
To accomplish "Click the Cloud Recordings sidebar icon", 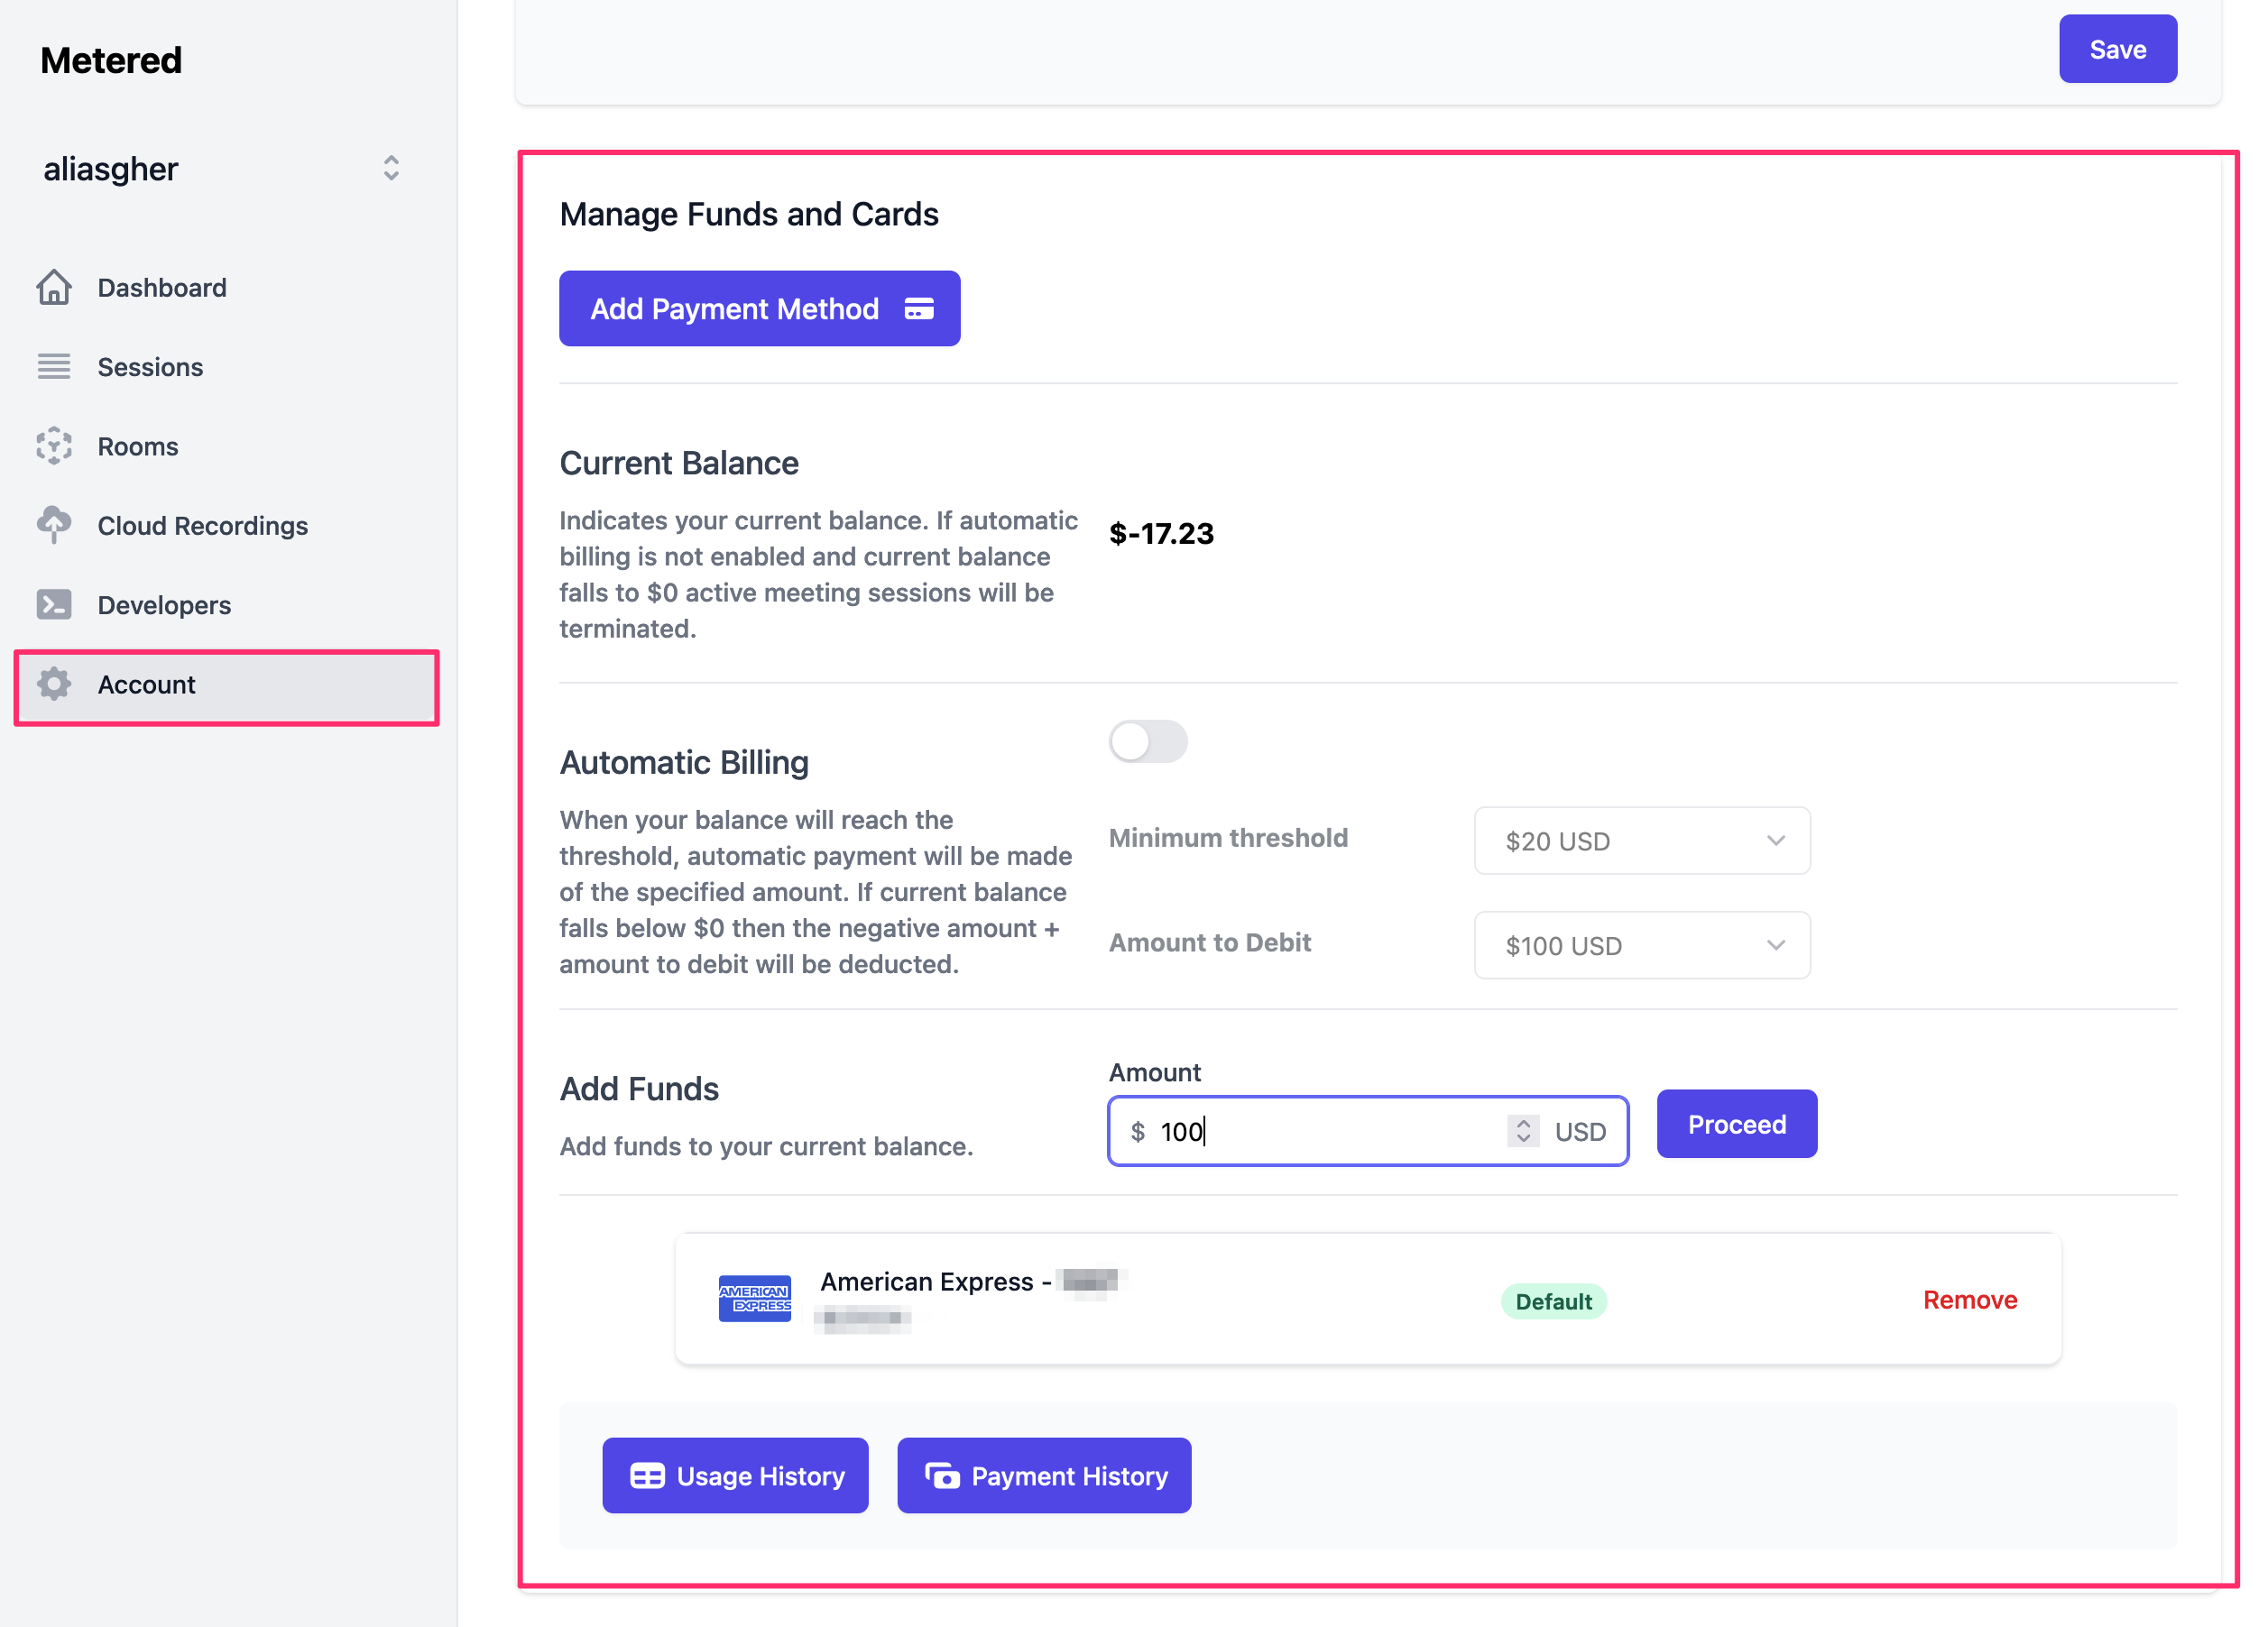I will coord(55,523).
